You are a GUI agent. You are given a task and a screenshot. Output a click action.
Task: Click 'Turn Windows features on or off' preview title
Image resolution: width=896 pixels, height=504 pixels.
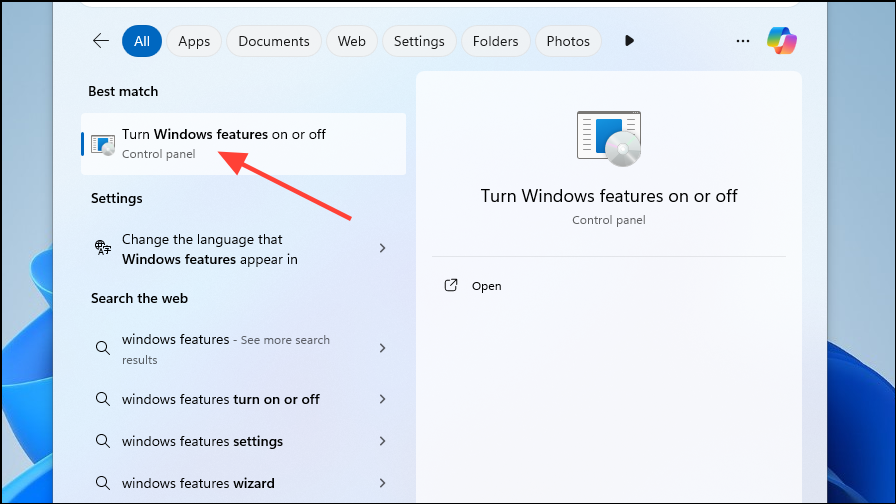point(609,196)
